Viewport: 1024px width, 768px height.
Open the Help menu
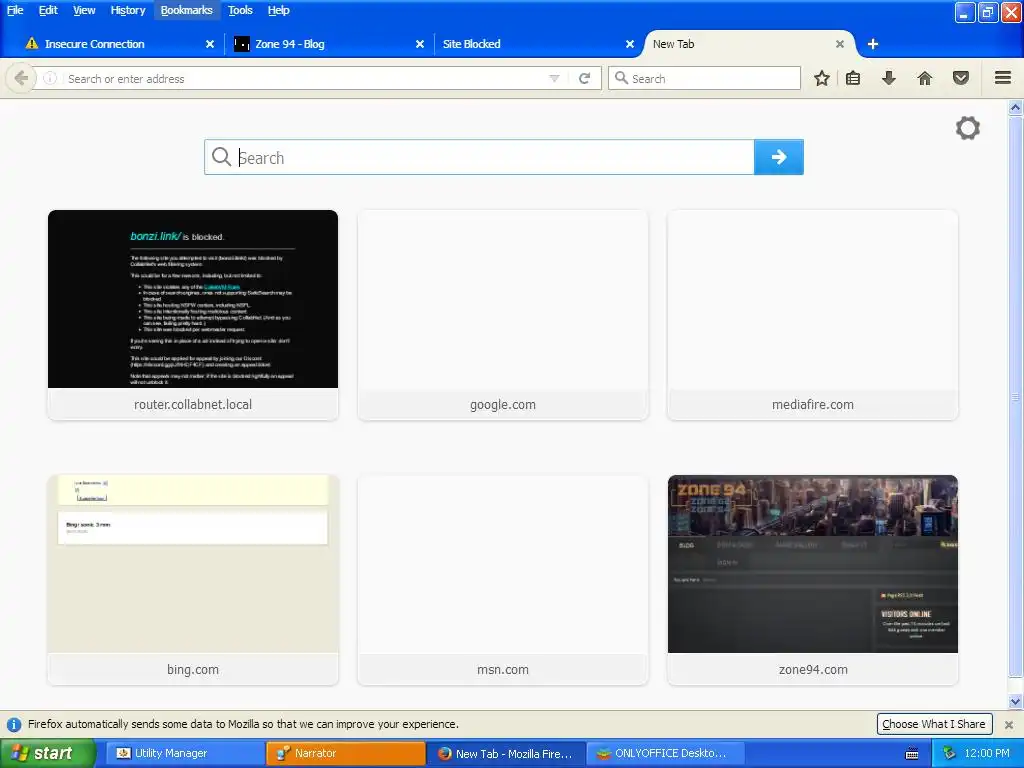pyautogui.click(x=278, y=10)
